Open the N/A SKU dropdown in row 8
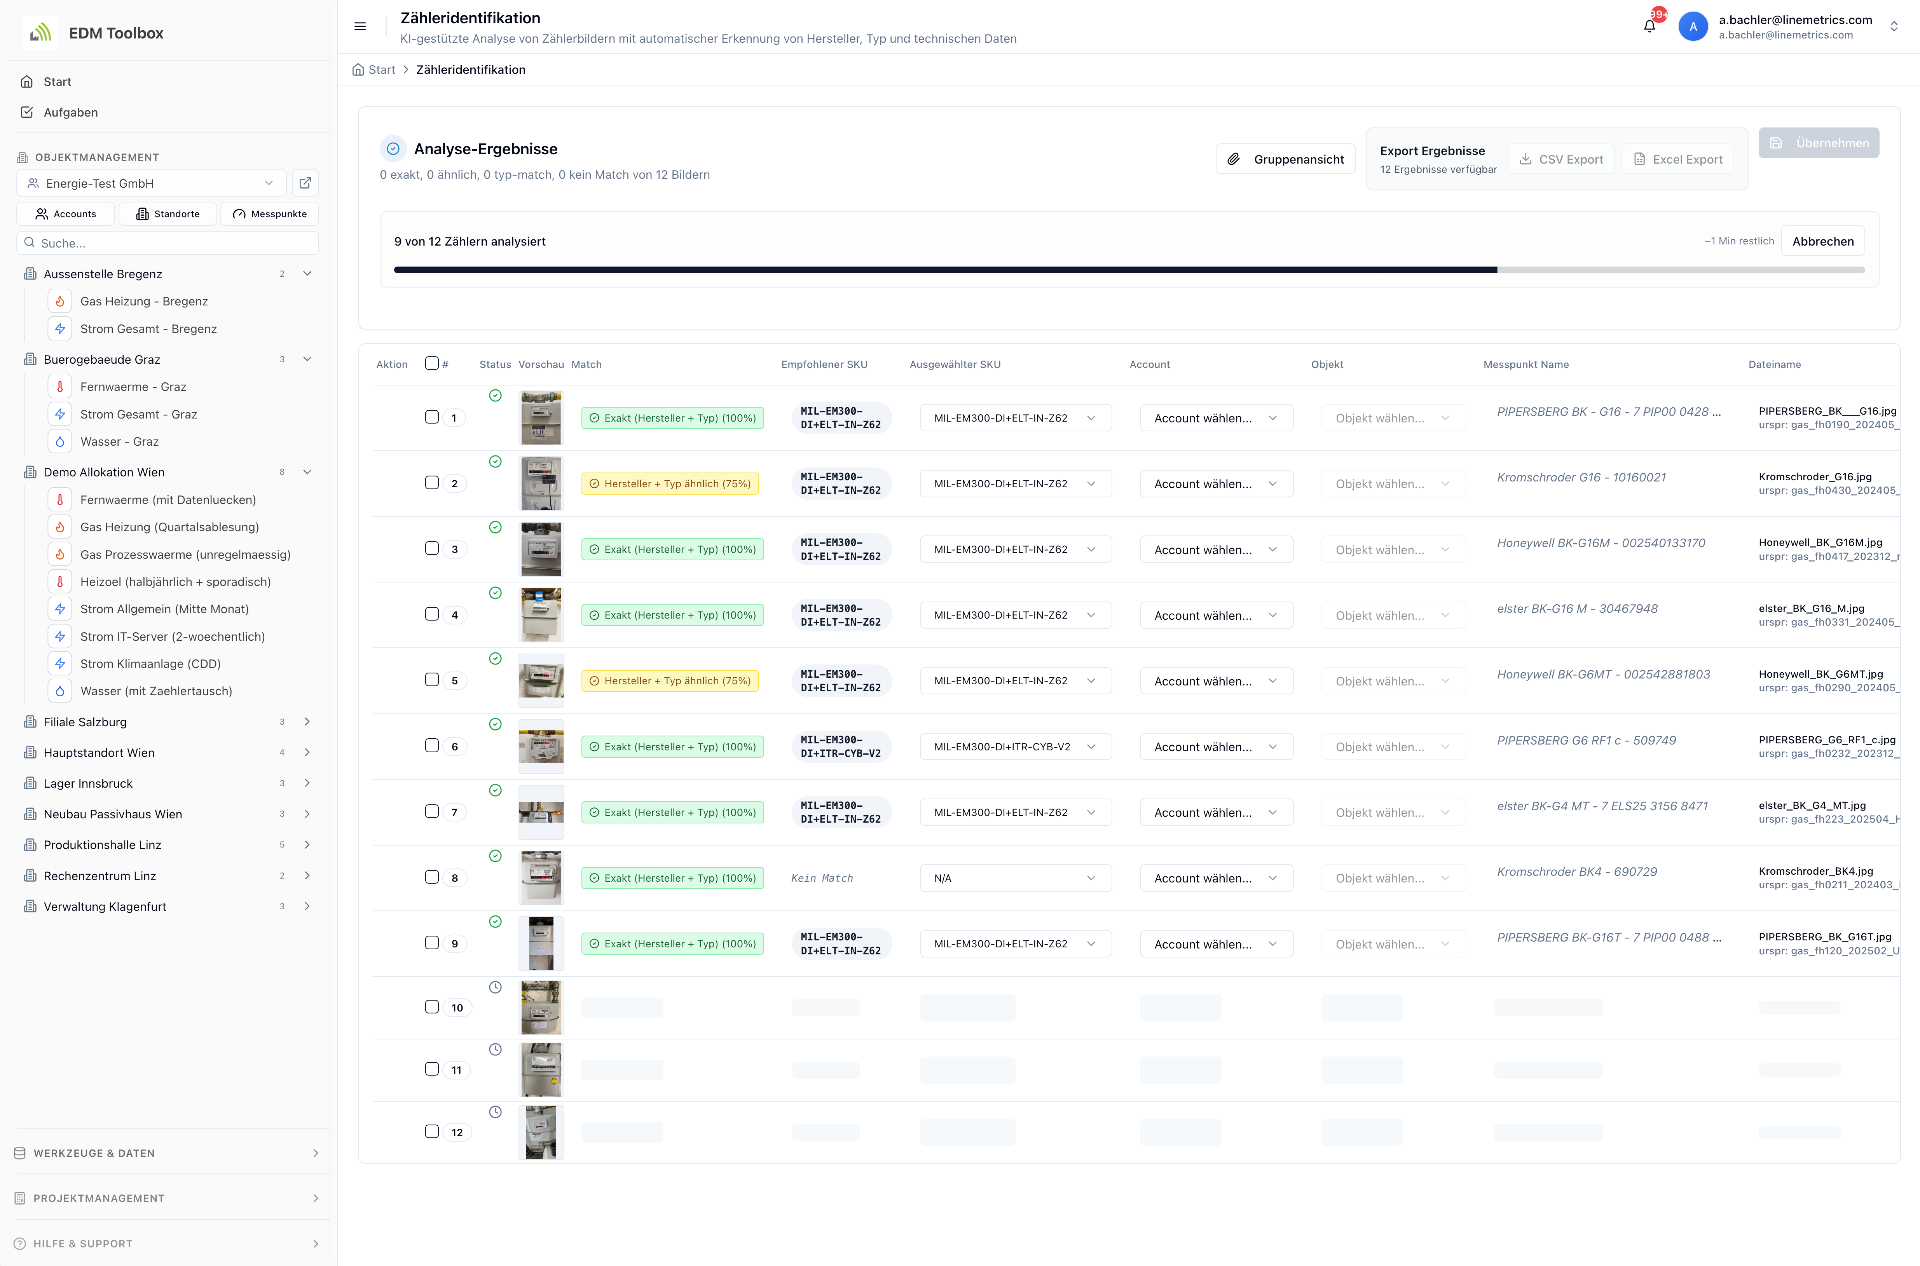The image size is (1920, 1266). [x=1015, y=878]
